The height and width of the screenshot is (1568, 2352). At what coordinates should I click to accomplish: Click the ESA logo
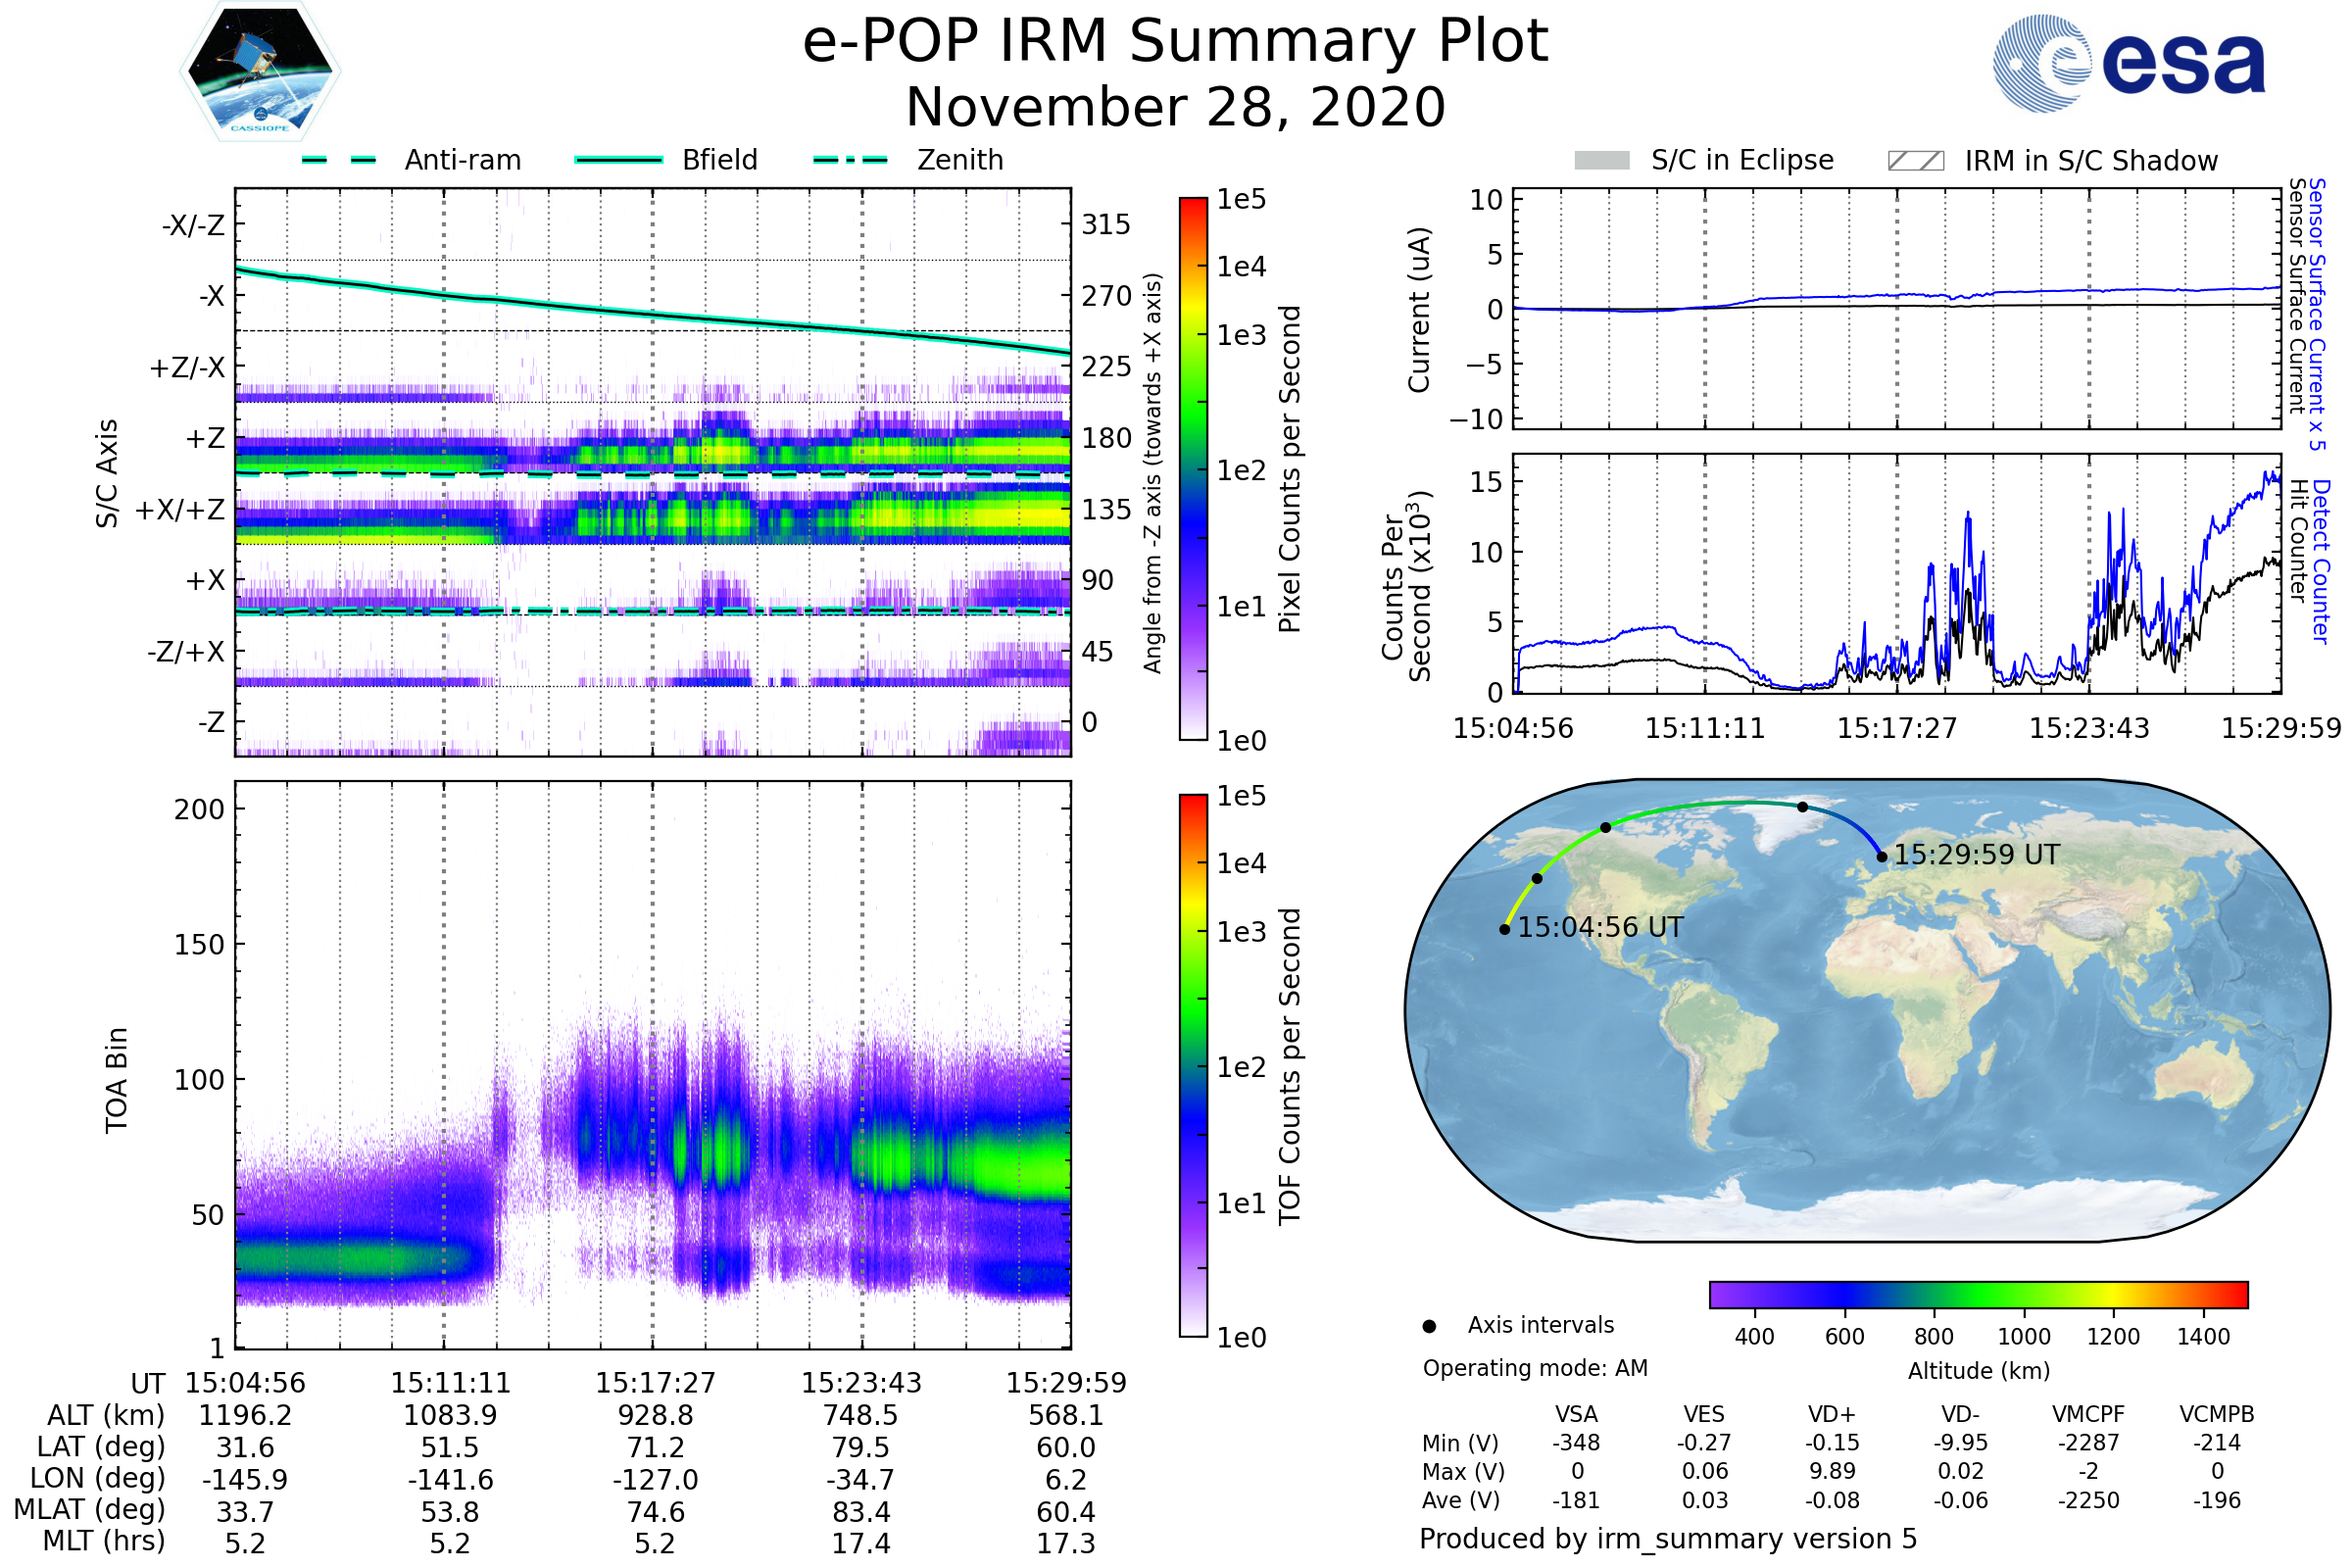click(2128, 62)
